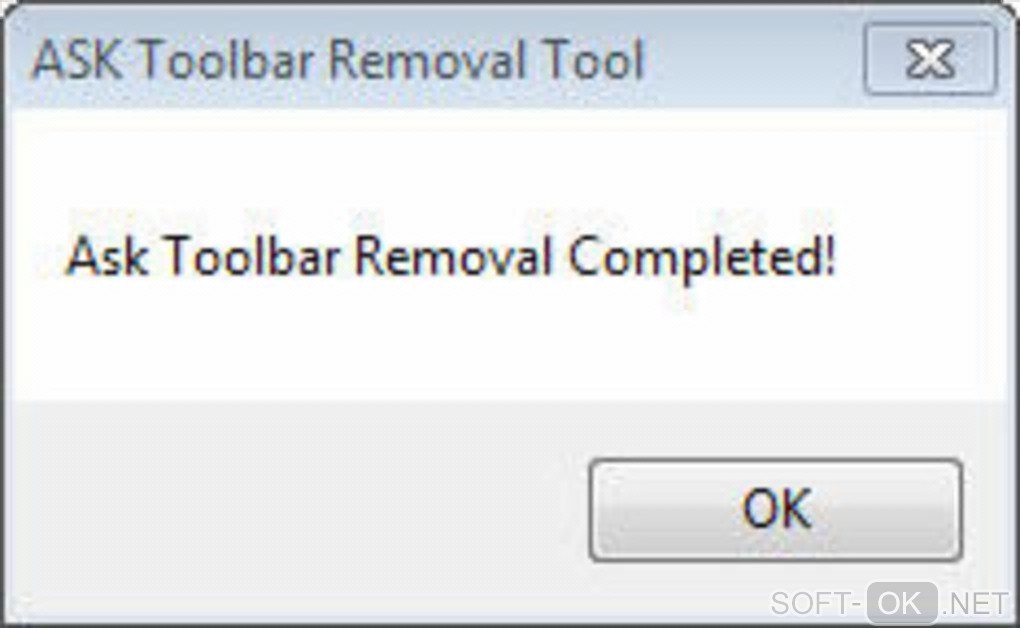The width and height of the screenshot is (1020, 628).
Task: Click the 'SOFT-' part of the watermark
Action: tap(816, 603)
